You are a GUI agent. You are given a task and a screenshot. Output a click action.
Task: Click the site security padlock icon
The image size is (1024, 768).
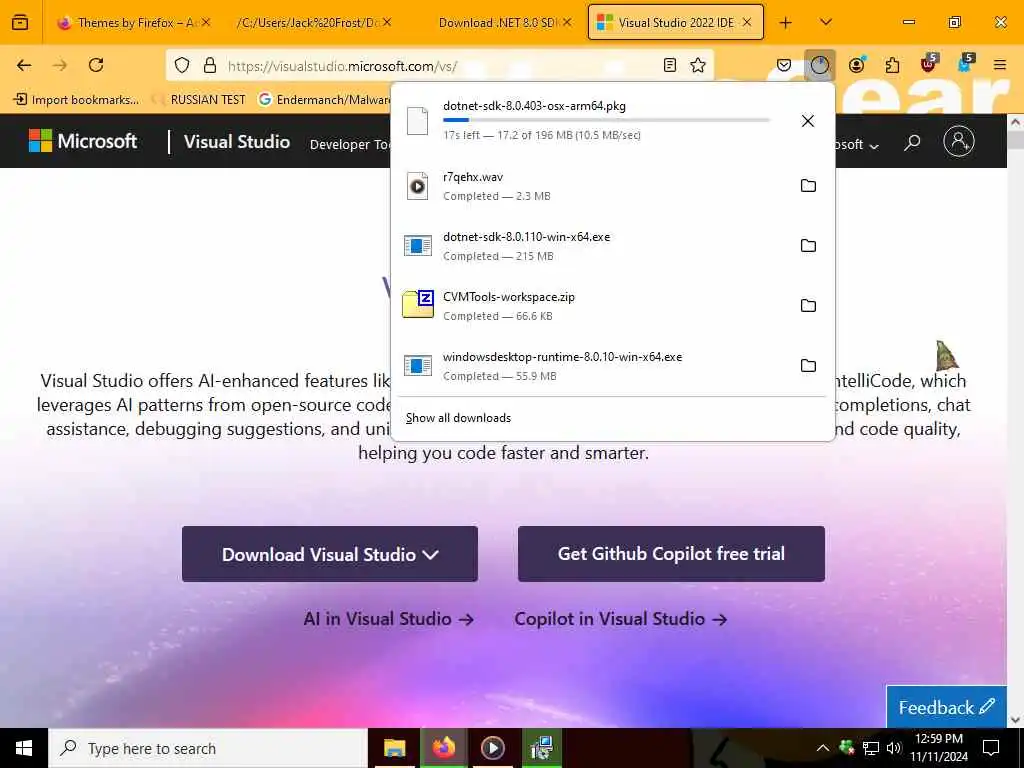(x=210, y=65)
